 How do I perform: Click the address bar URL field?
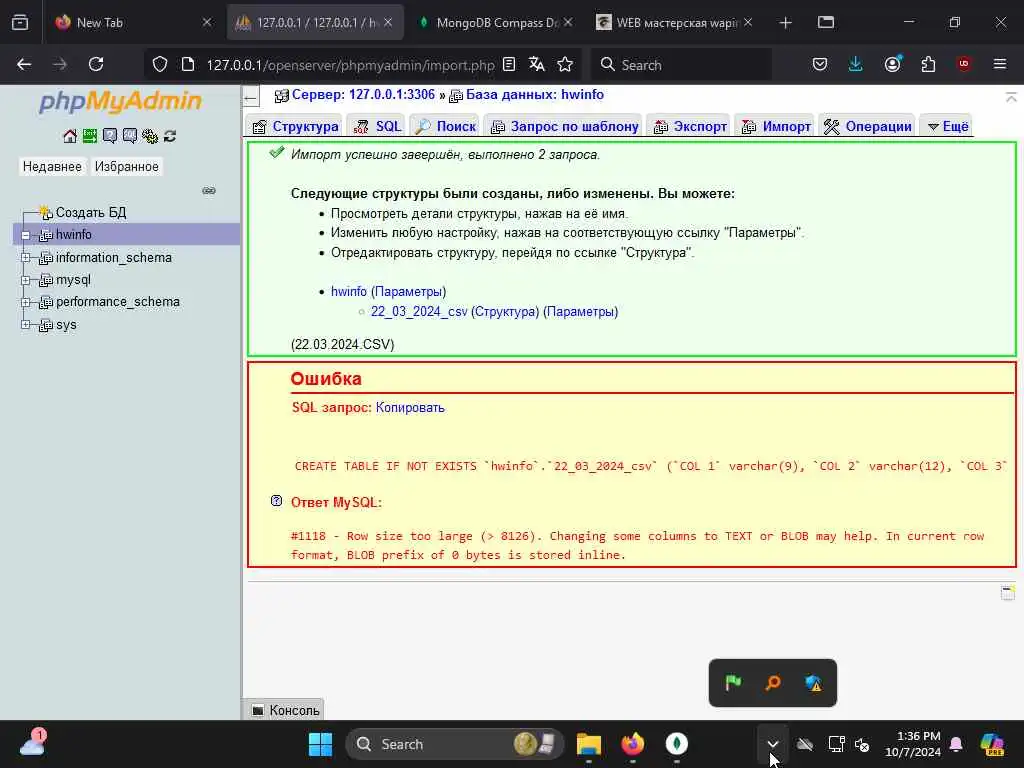click(x=351, y=65)
